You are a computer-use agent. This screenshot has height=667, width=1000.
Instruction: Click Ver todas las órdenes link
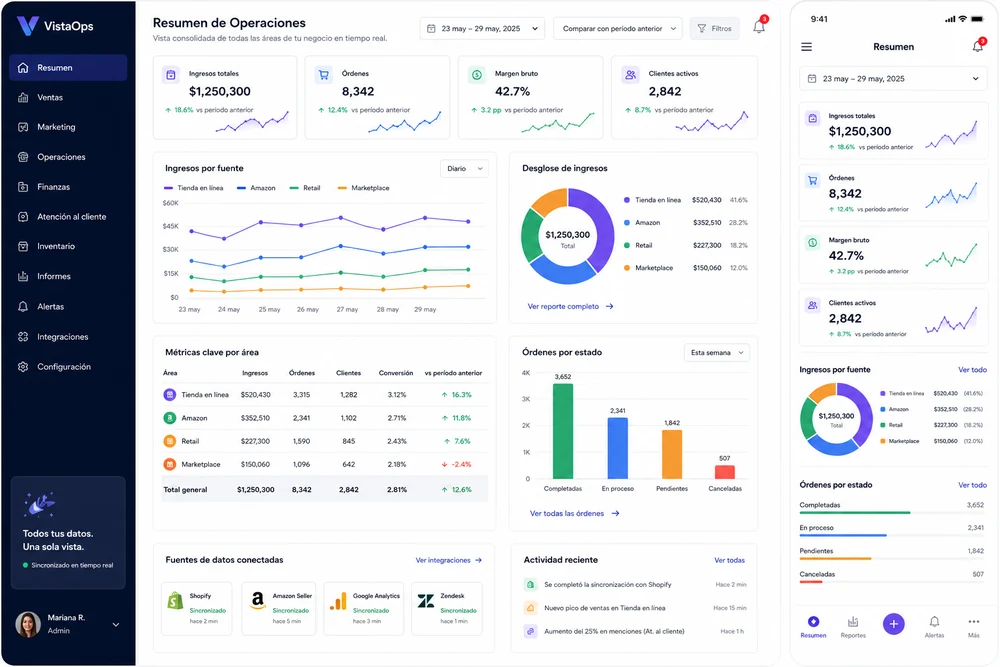click(574, 513)
